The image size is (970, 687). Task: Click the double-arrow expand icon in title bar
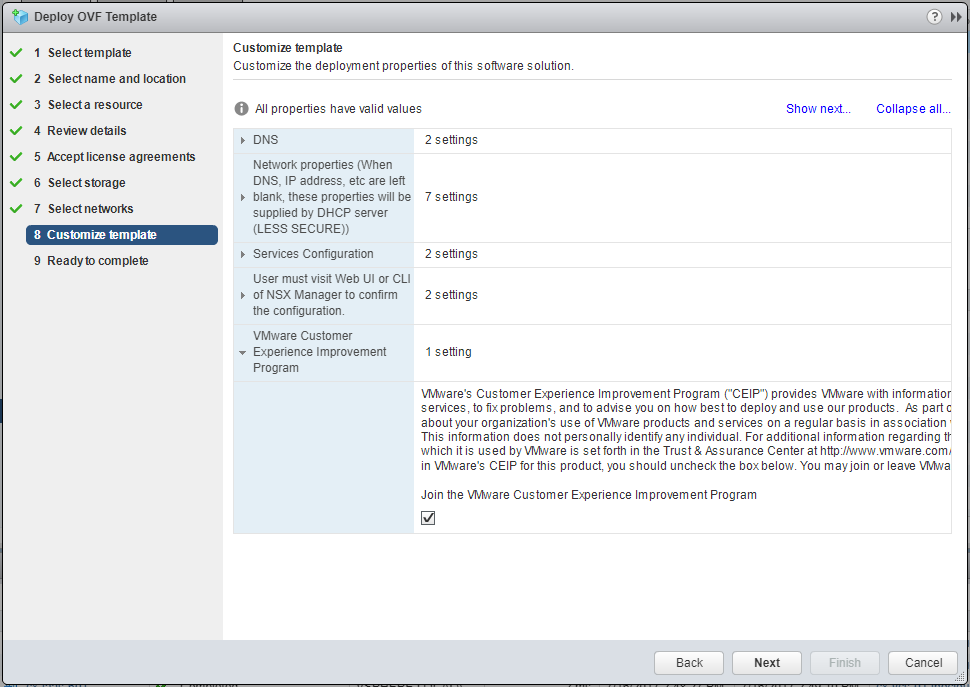point(956,17)
